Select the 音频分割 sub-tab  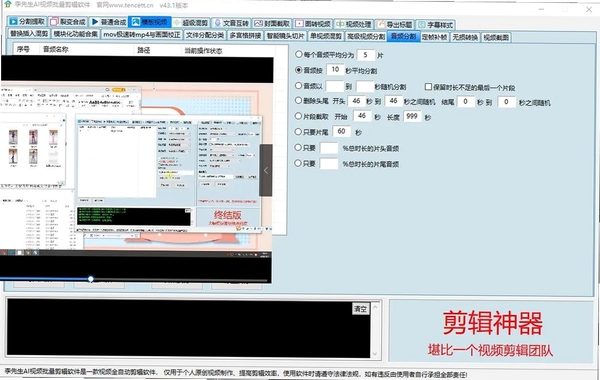tap(403, 36)
